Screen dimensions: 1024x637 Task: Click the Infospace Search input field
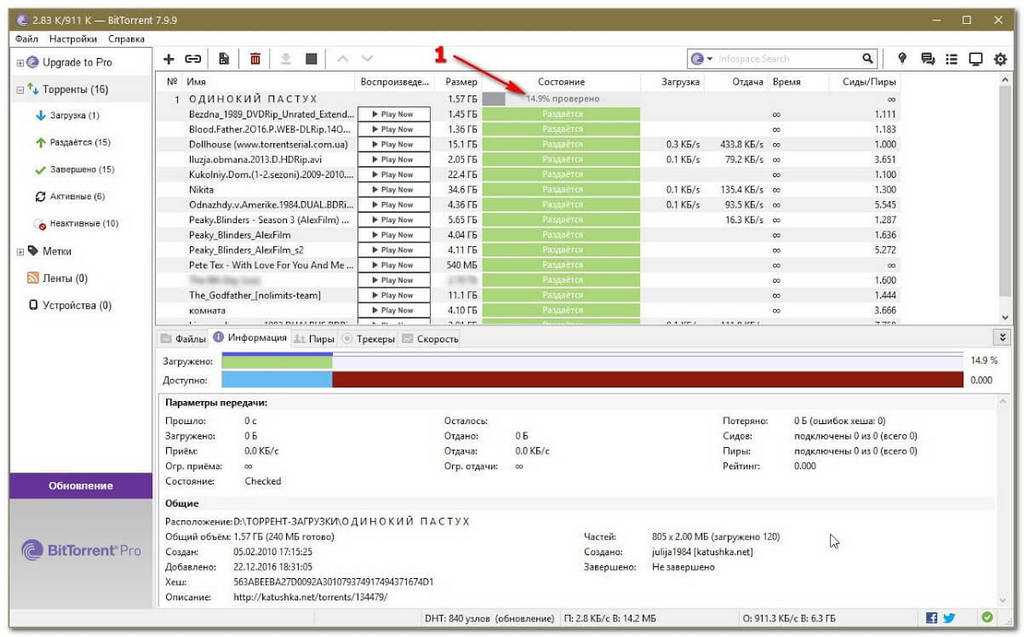tap(785, 59)
